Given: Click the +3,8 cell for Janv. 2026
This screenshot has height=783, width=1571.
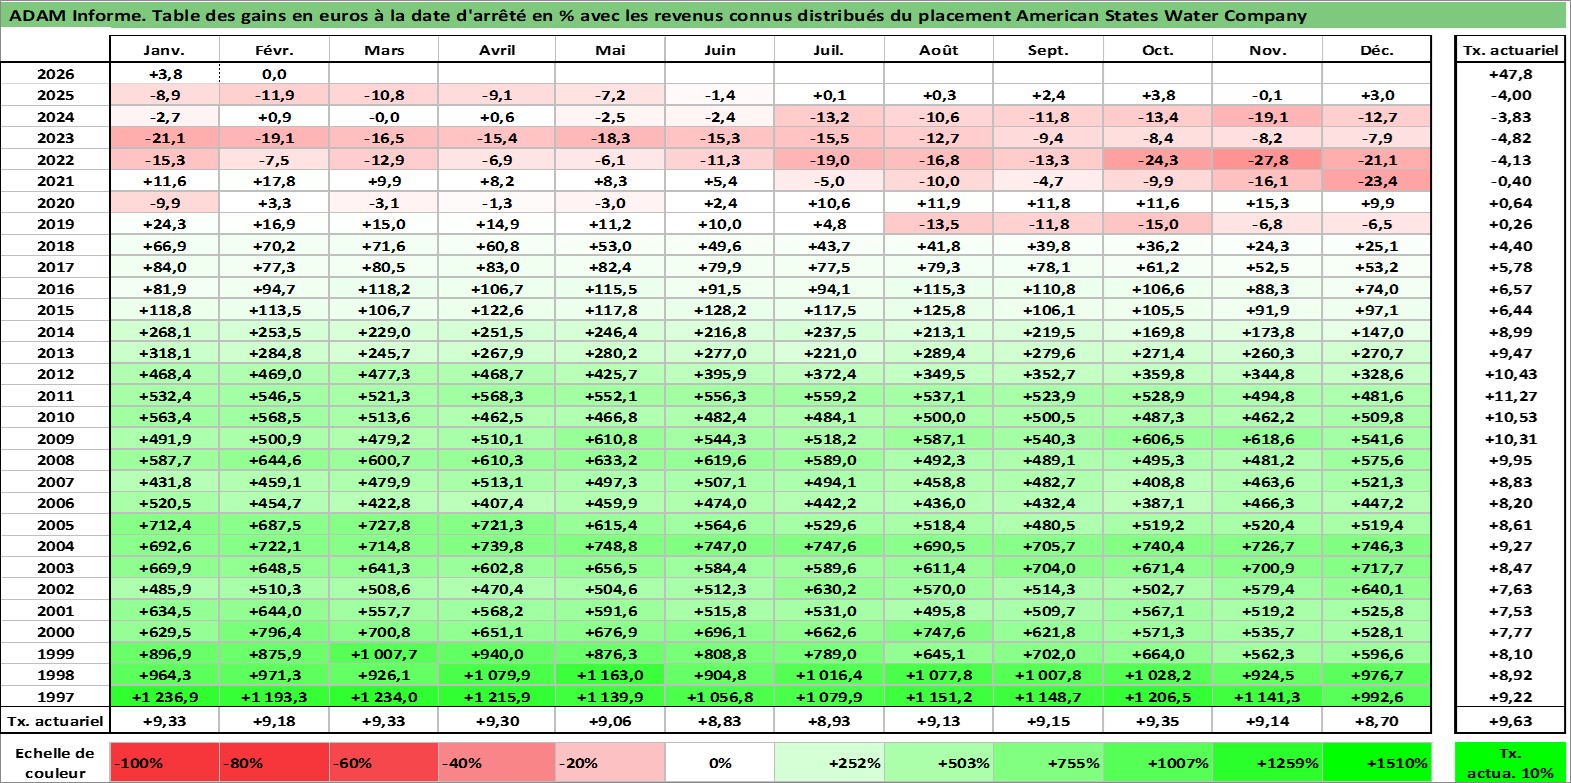Looking at the screenshot, I should 164,74.
